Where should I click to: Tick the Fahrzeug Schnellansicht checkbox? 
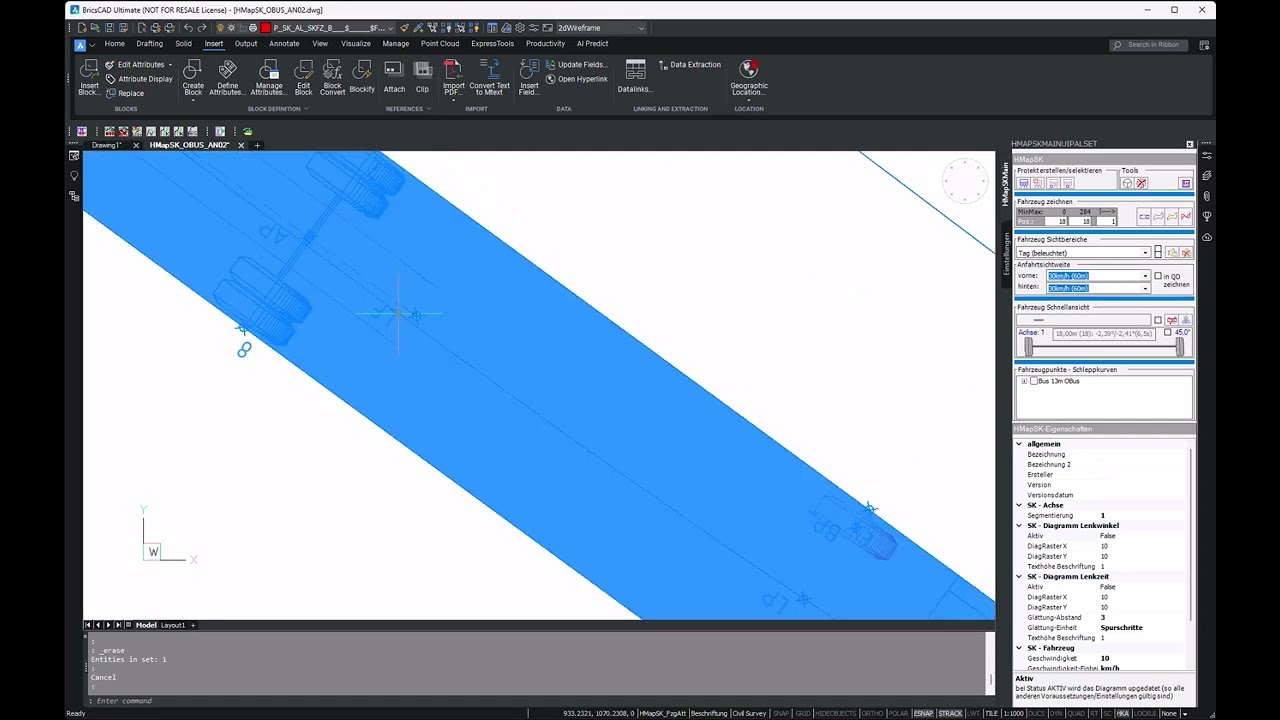1158,320
